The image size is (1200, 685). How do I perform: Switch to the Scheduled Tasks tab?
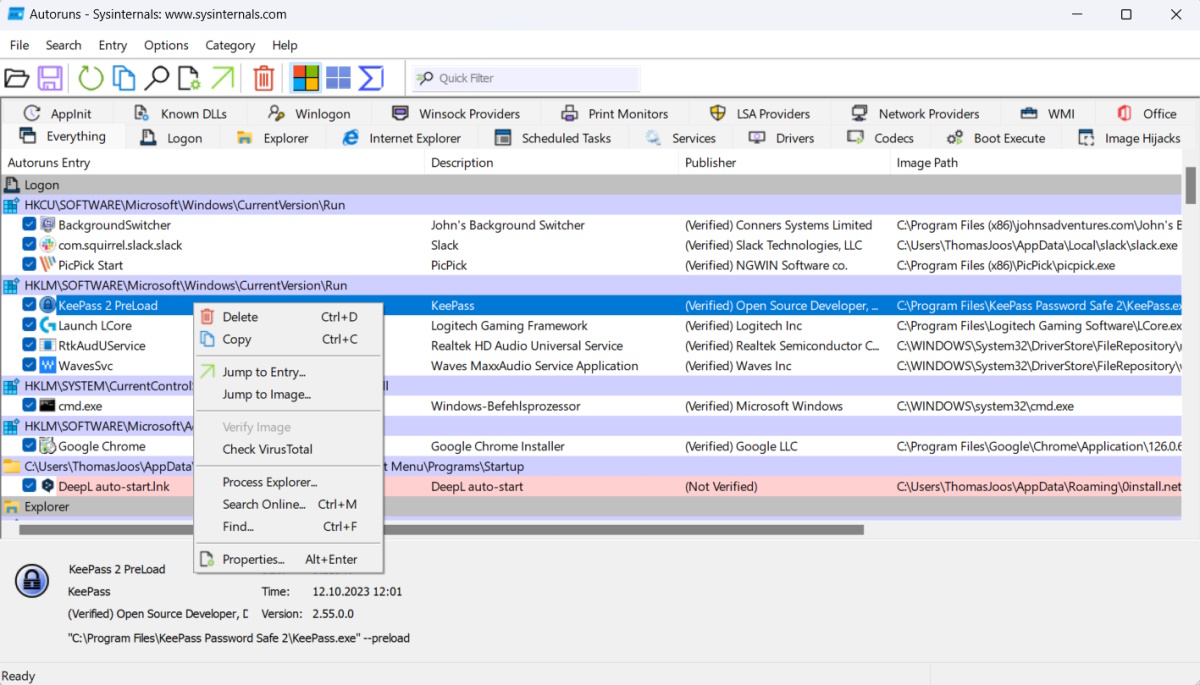553,138
